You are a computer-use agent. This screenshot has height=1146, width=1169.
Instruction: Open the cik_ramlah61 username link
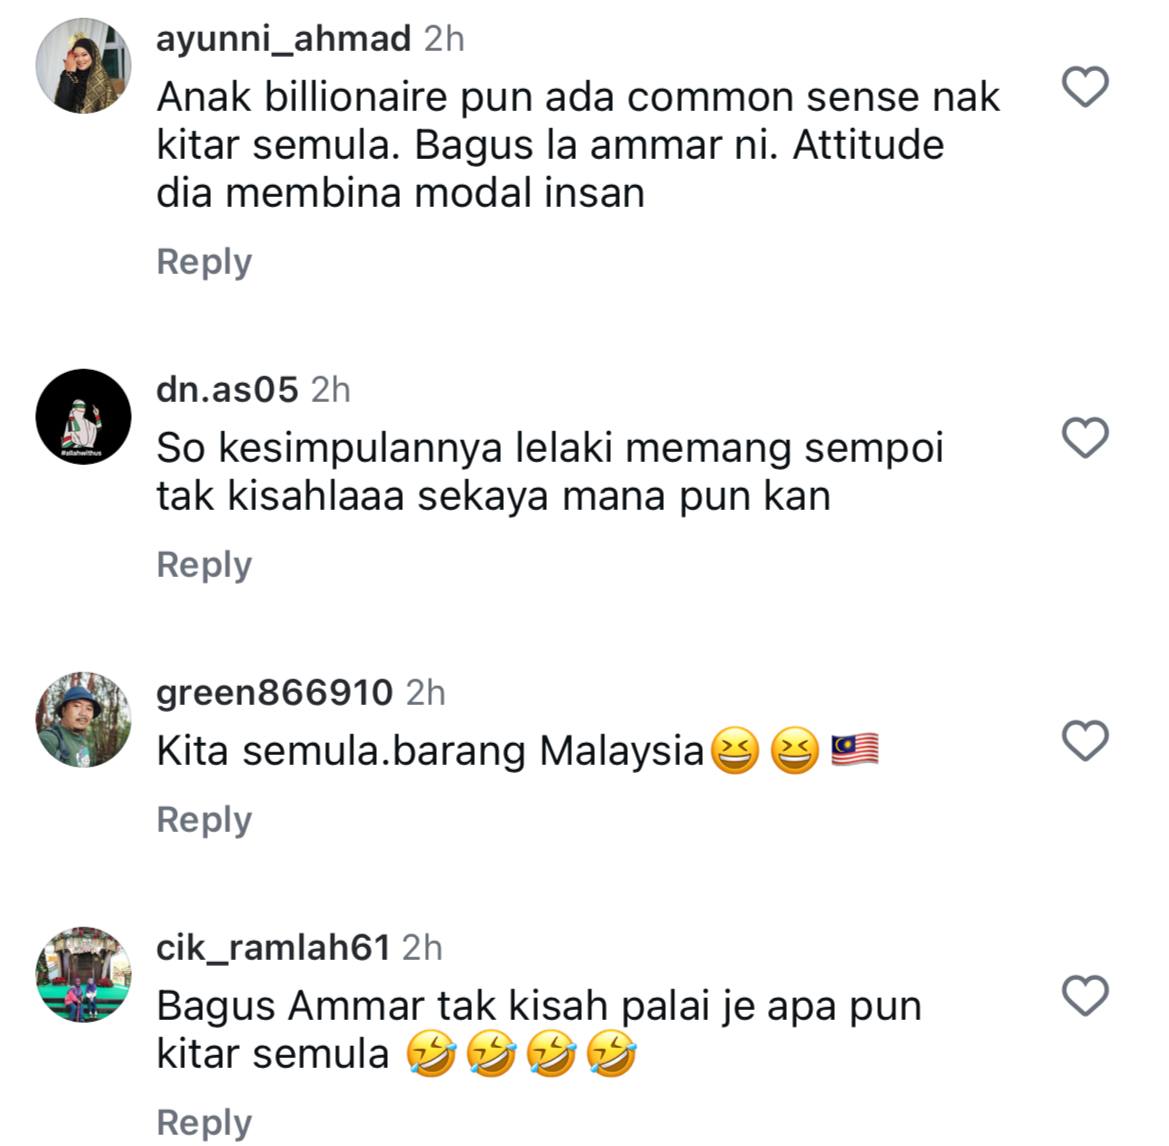273,948
